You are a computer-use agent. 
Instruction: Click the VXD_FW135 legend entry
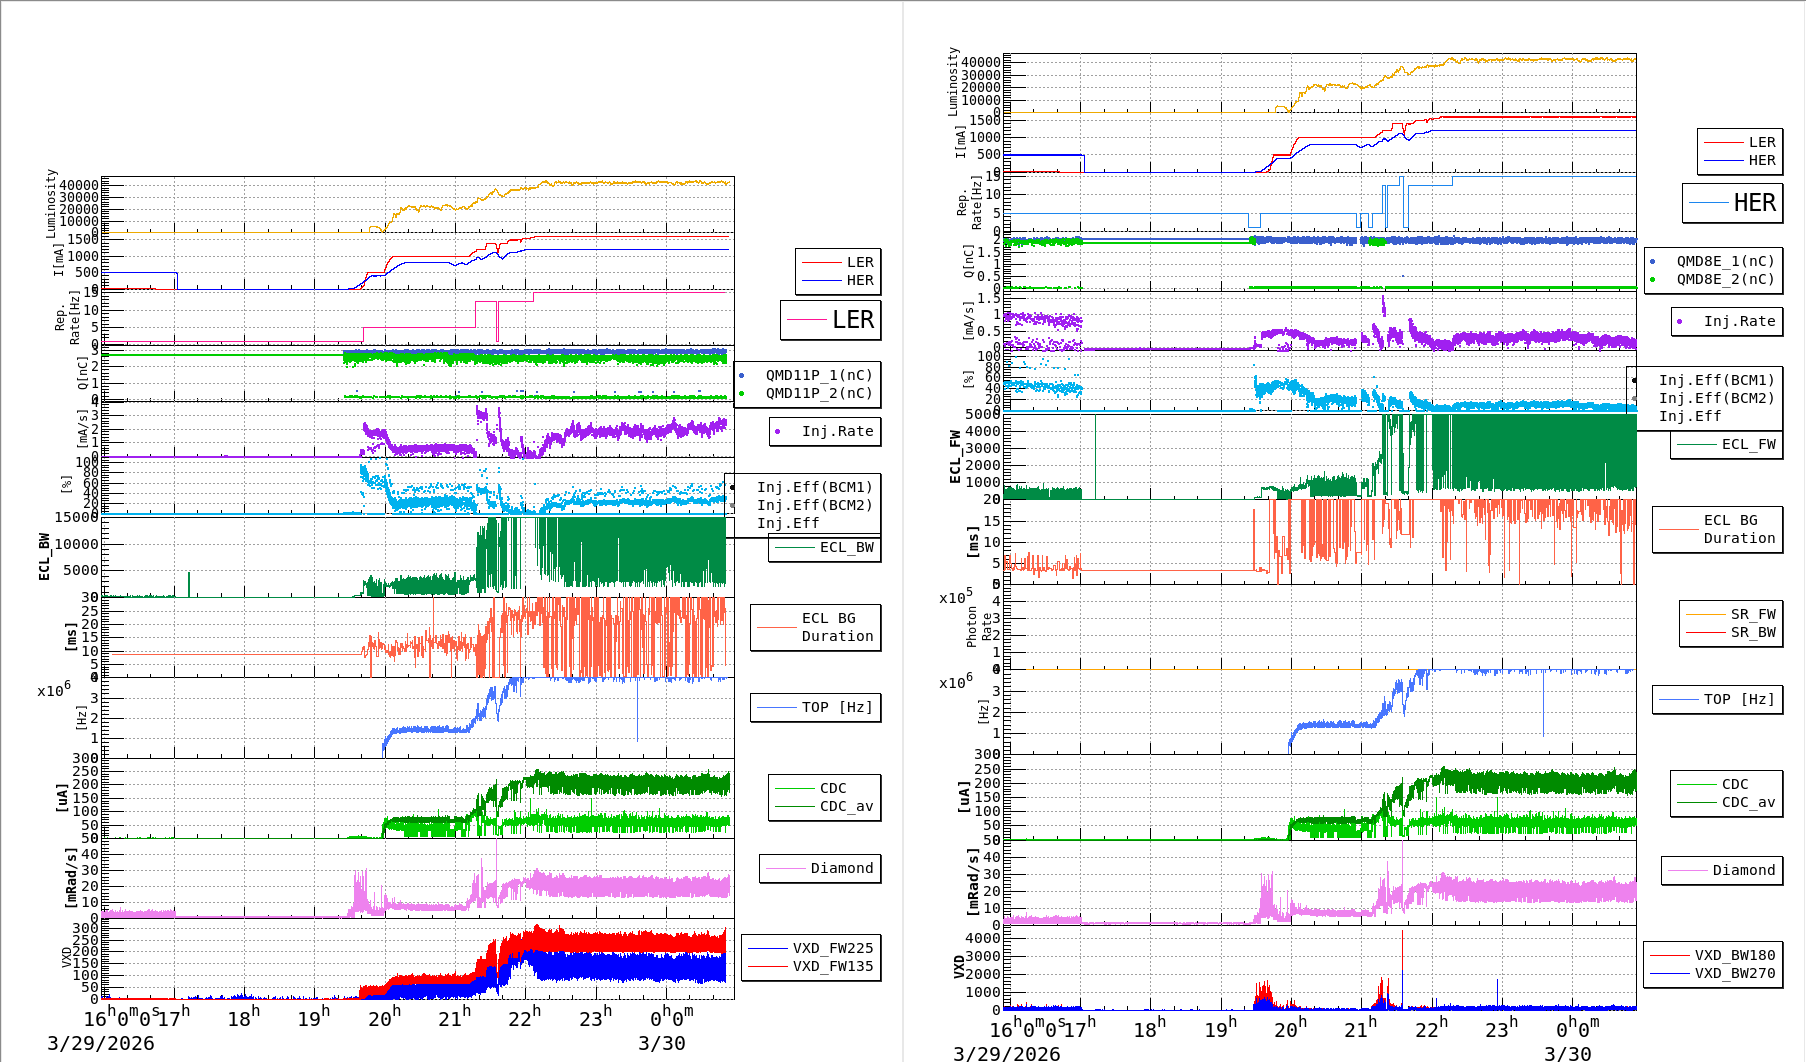(832, 966)
